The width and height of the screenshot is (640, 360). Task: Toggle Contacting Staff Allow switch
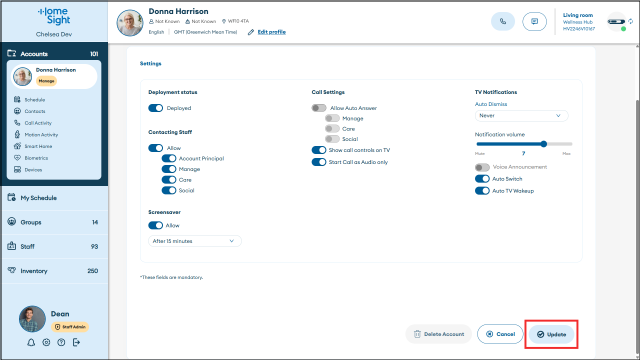coord(156,148)
